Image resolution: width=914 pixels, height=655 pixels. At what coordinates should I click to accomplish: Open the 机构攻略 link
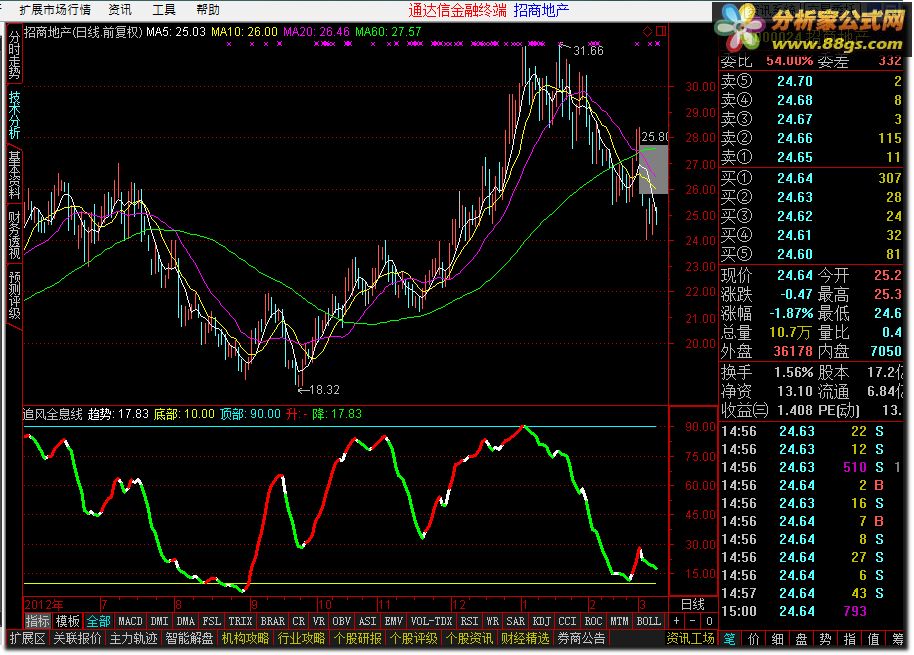(245, 639)
